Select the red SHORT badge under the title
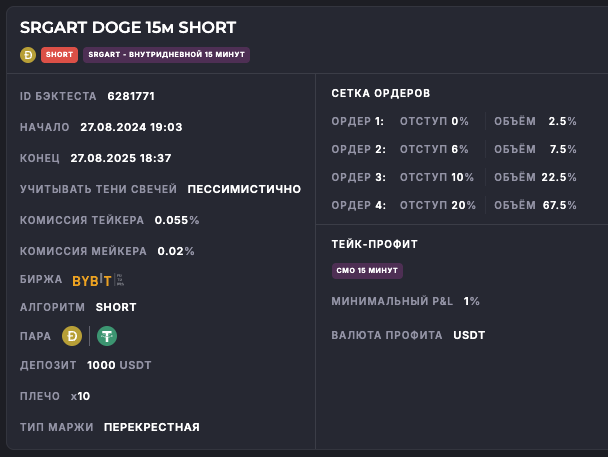This screenshot has width=608, height=457. pyautogui.click(x=60, y=54)
